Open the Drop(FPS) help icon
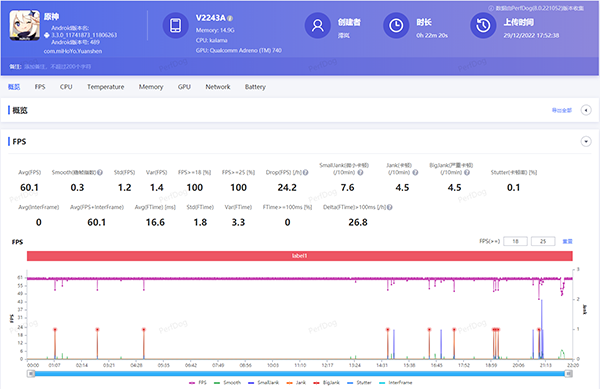 point(305,173)
